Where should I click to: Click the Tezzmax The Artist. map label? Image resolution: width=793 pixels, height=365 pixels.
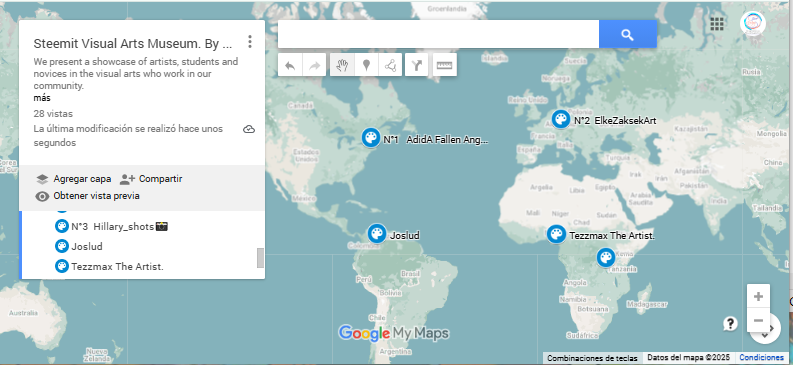tap(612, 236)
